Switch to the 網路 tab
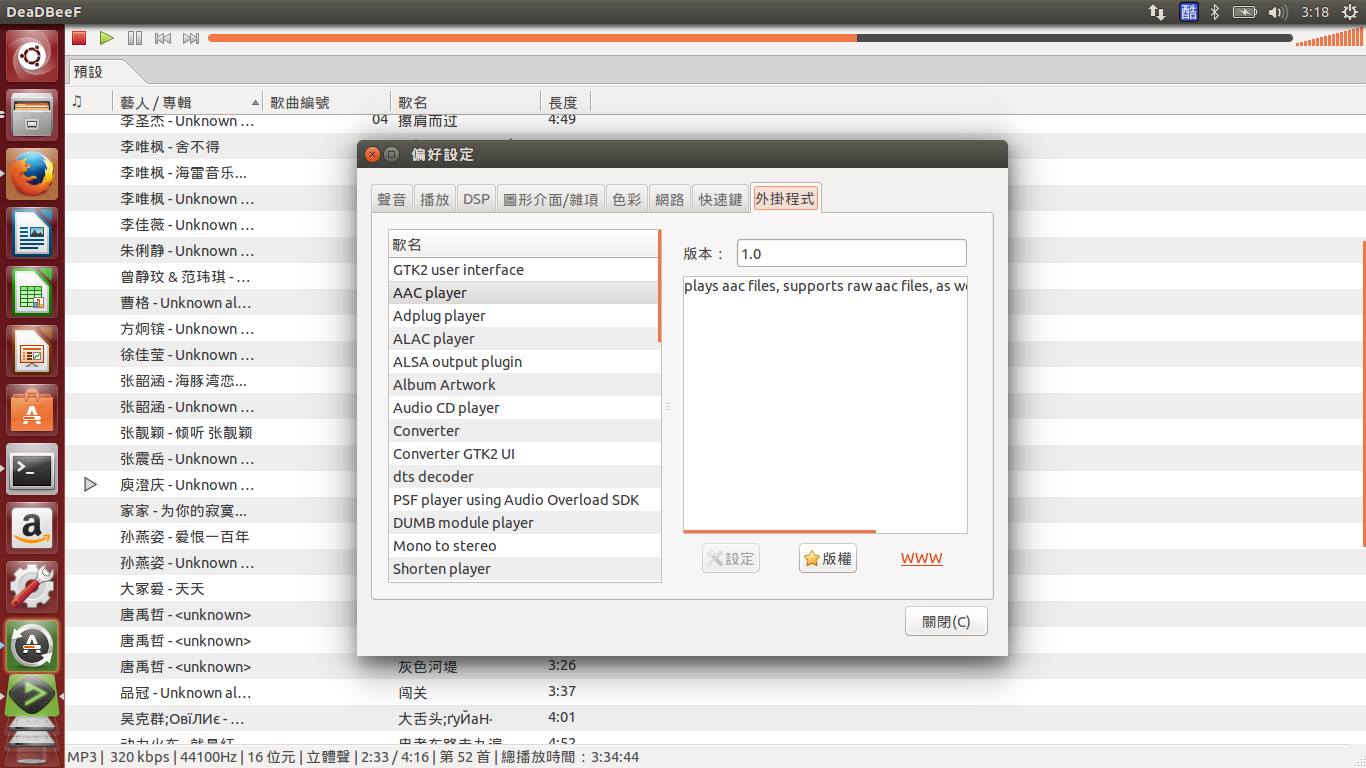1366x768 pixels. (x=670, y=199)
